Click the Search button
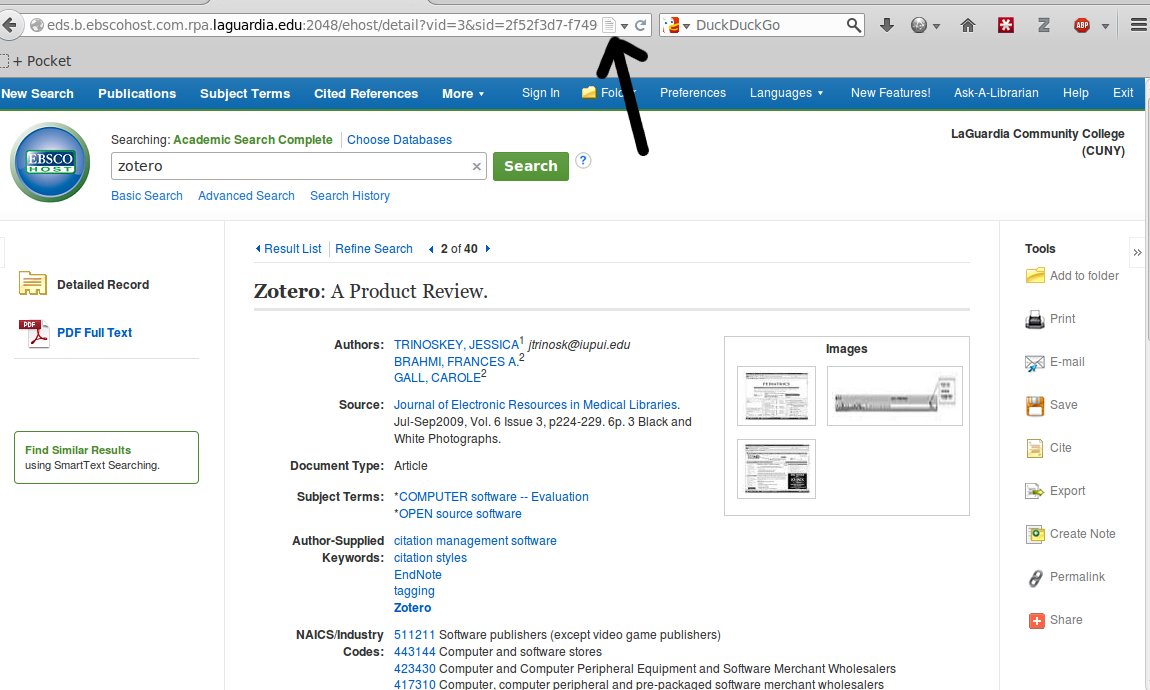 [531, 166]
